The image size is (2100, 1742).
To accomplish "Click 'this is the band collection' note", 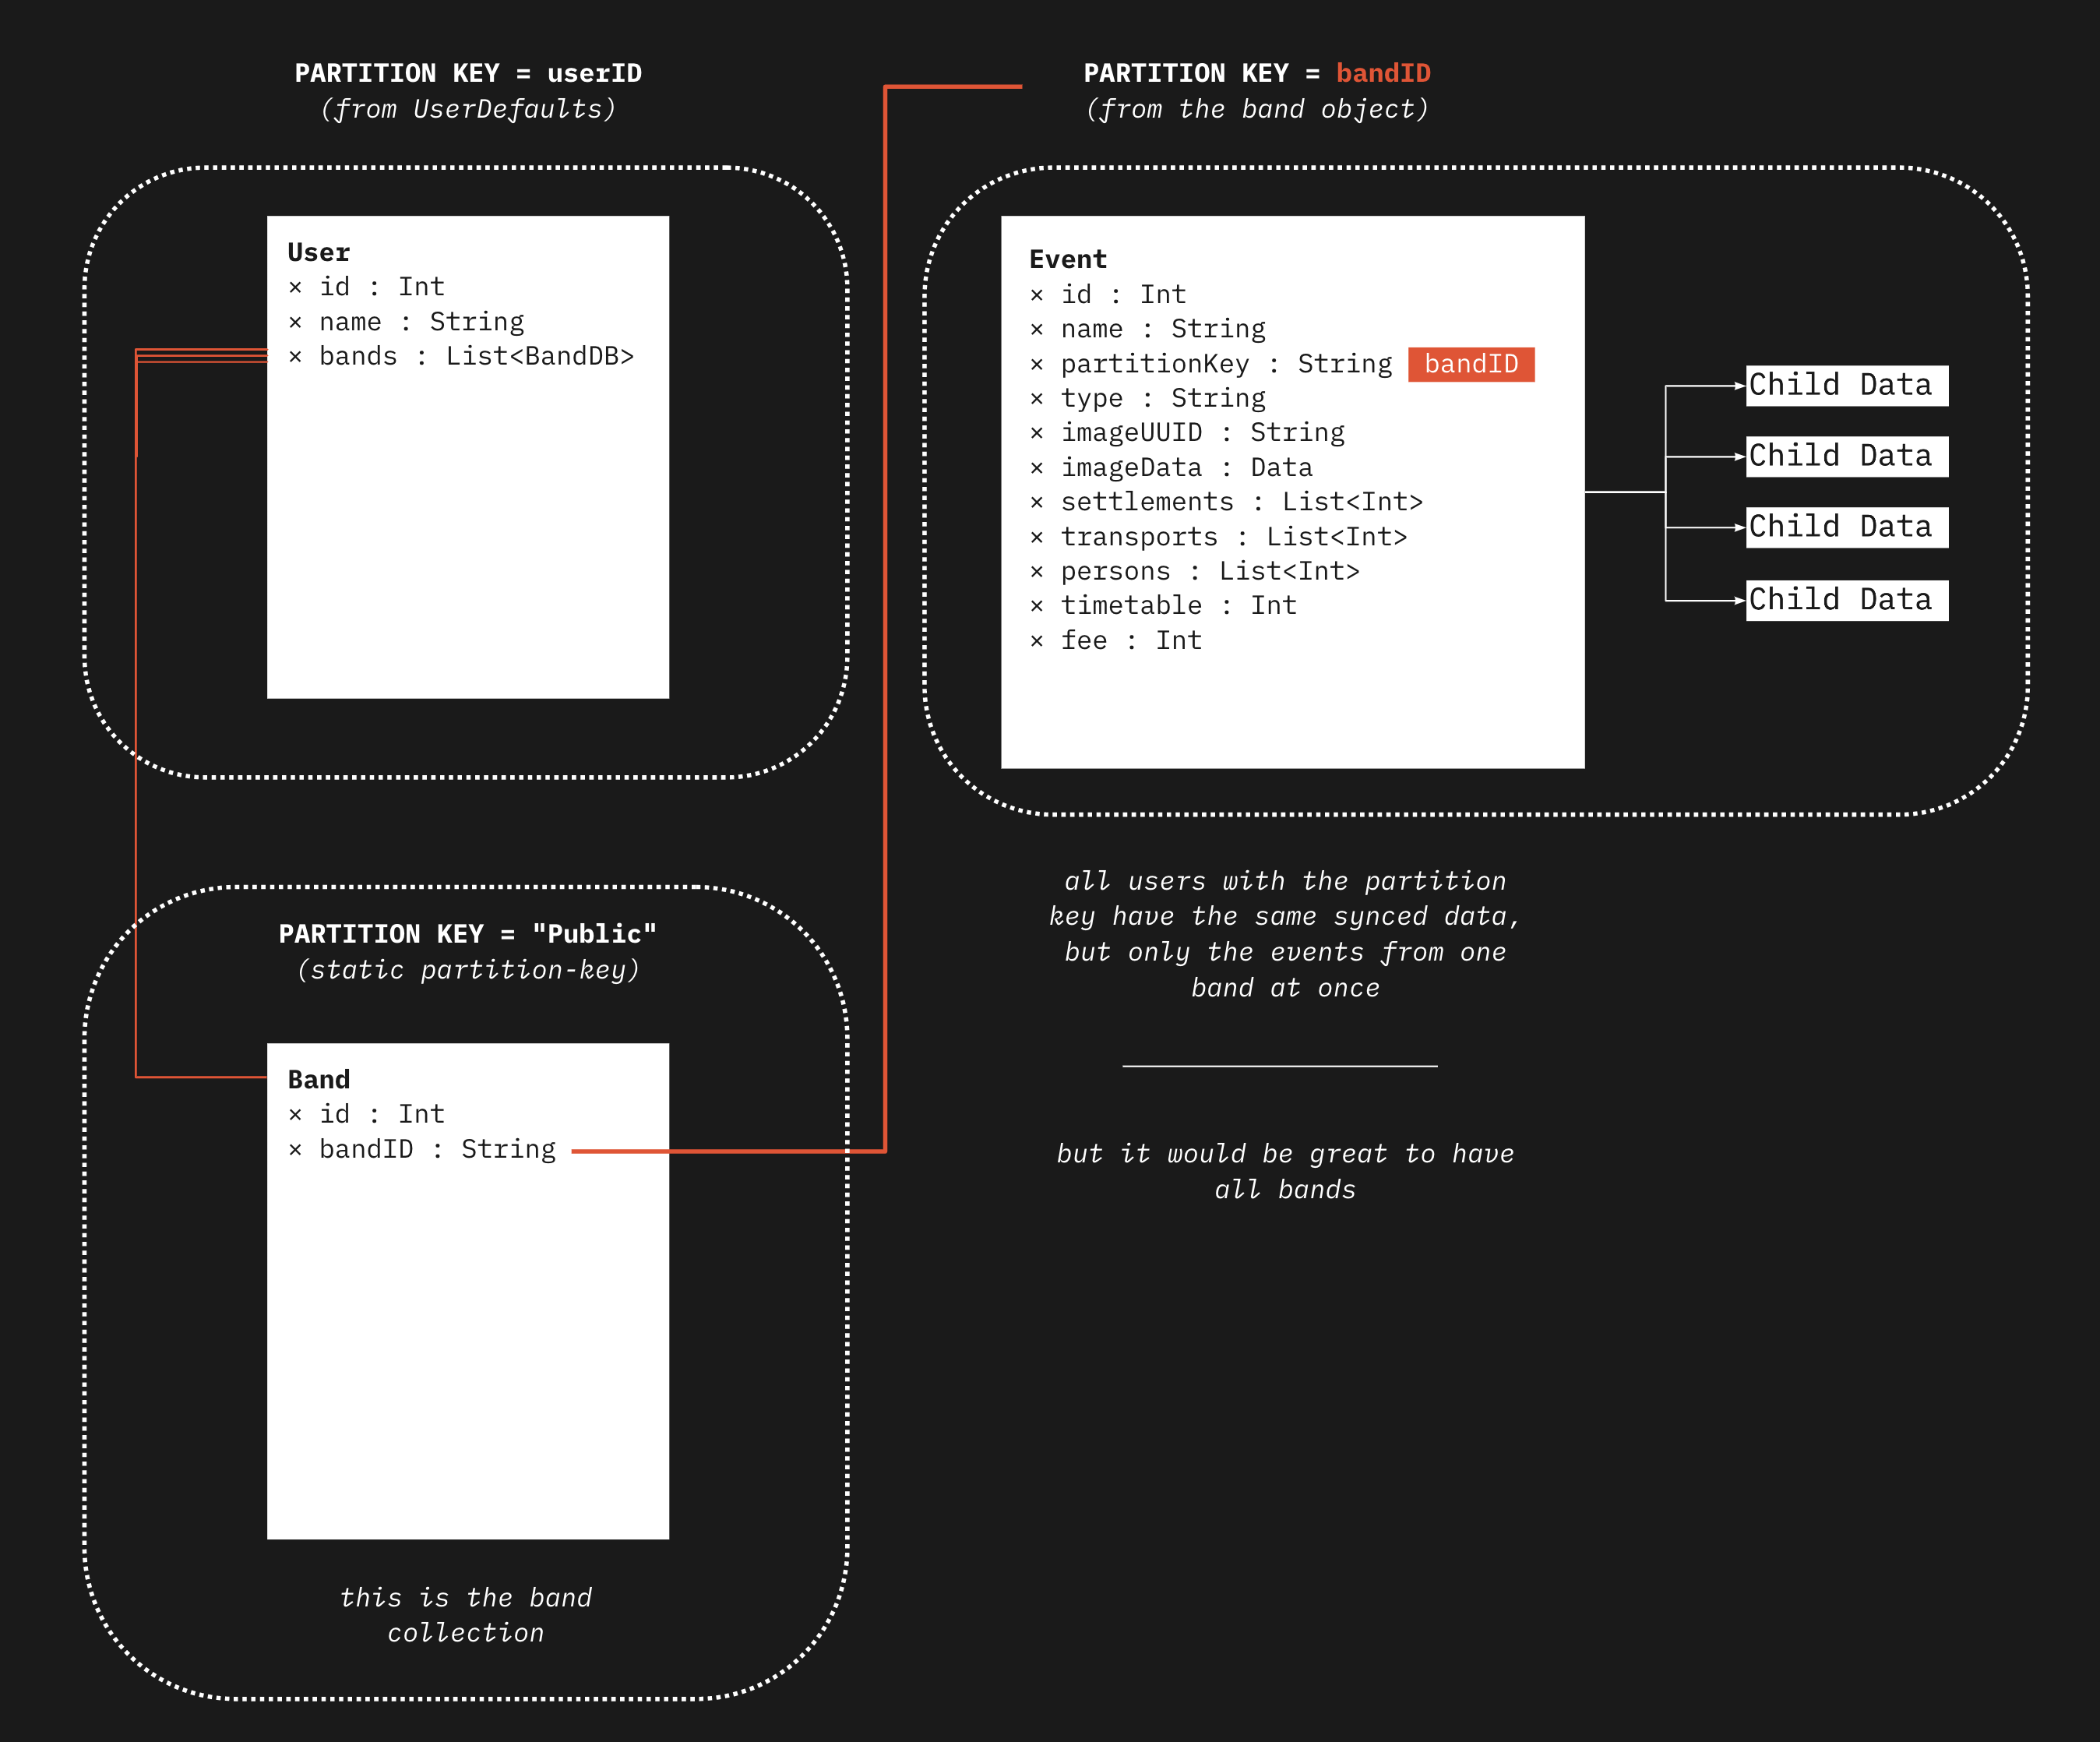I will click(x=466, y=1614).
